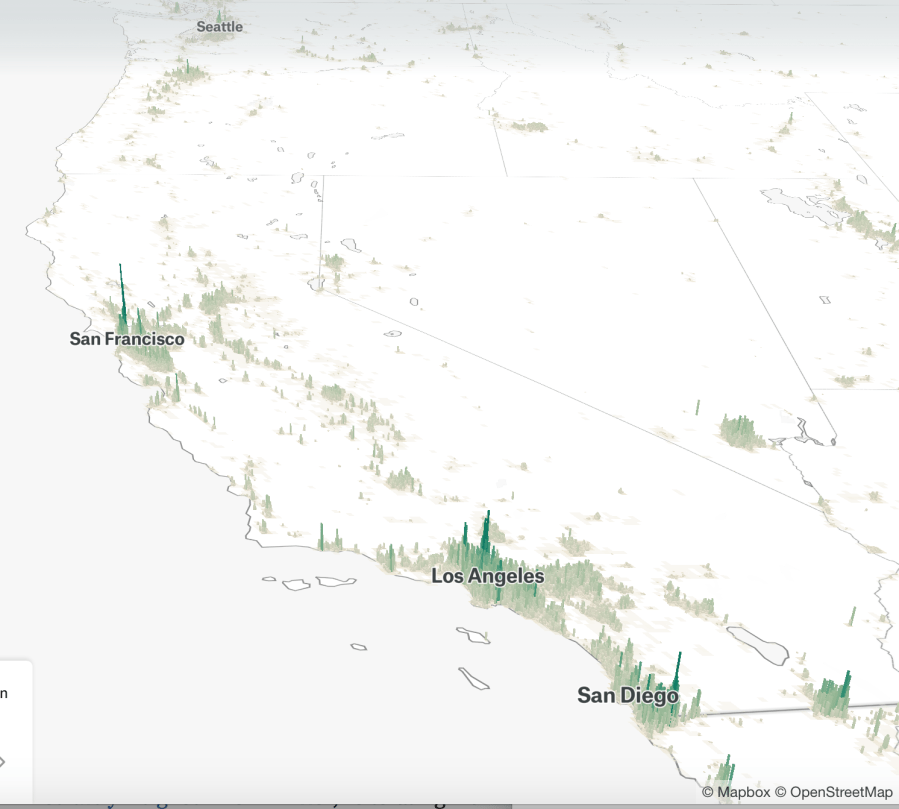
Task: Click the southernmost island outline off the coast
Action: point(474,677)
